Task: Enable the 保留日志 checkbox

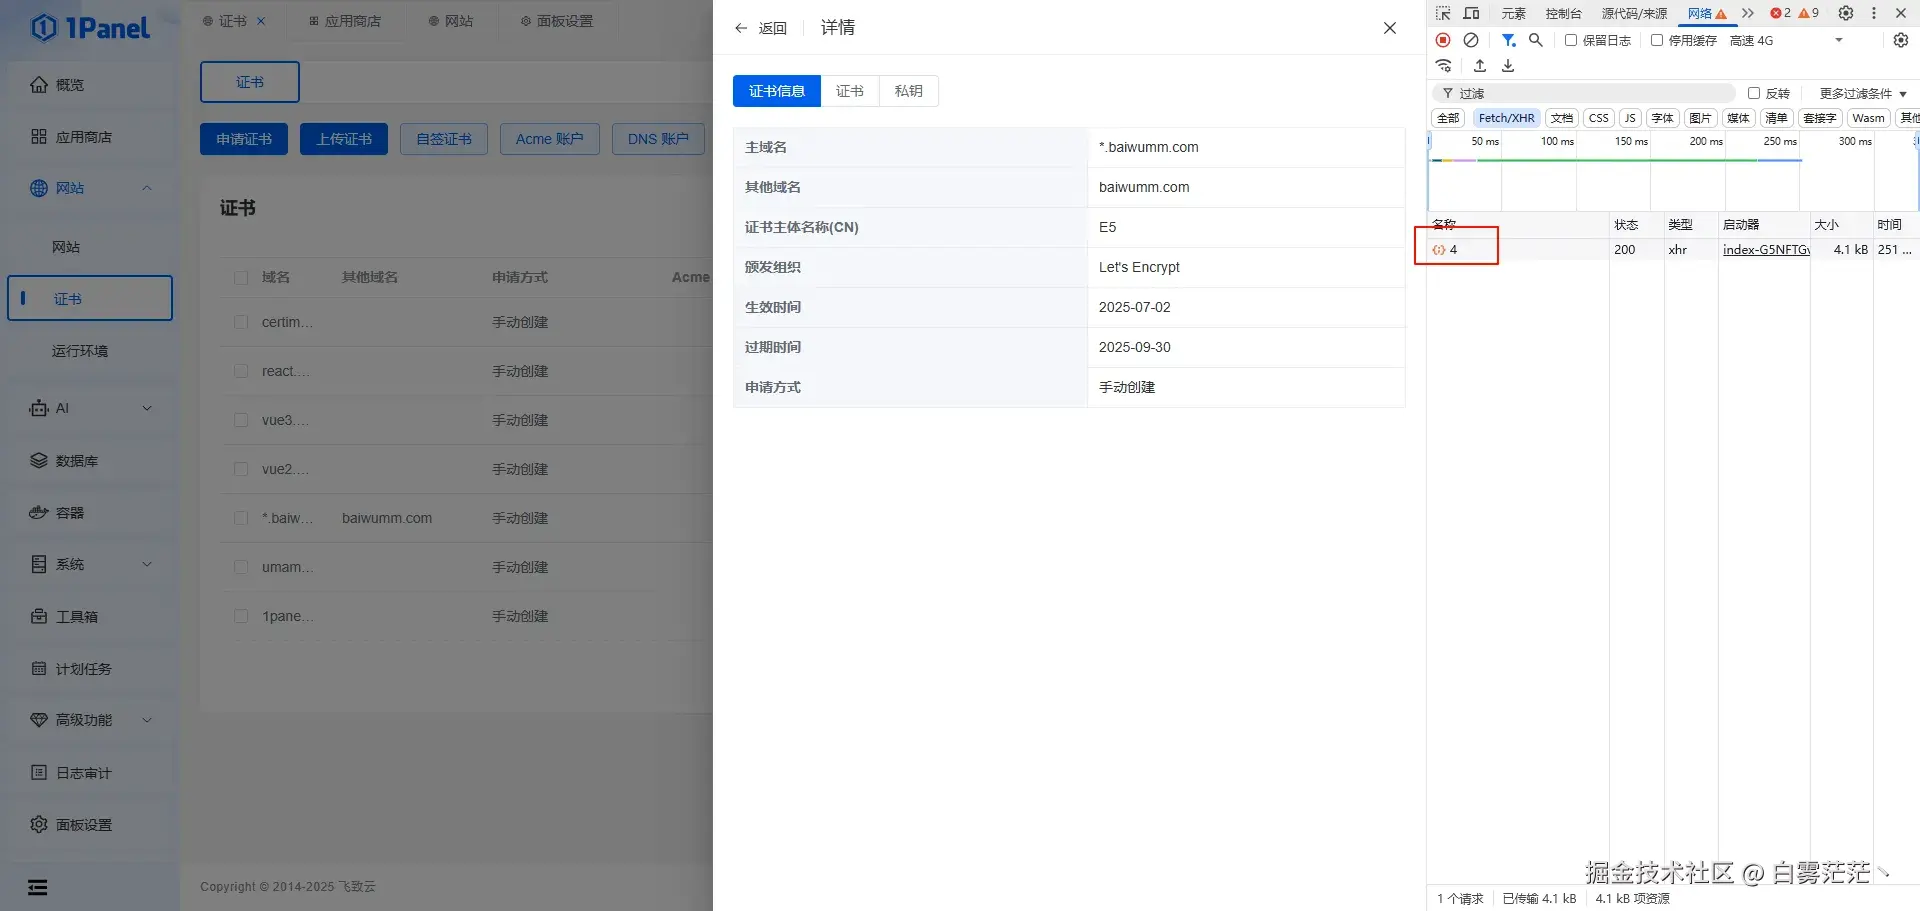Action: 1571,40
